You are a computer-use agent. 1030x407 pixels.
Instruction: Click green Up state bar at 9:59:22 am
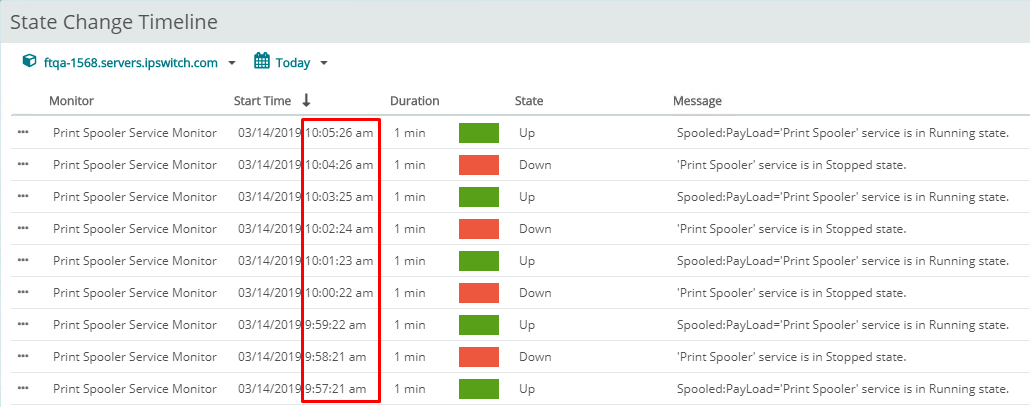pyautogui.click(x=479, y=324)
